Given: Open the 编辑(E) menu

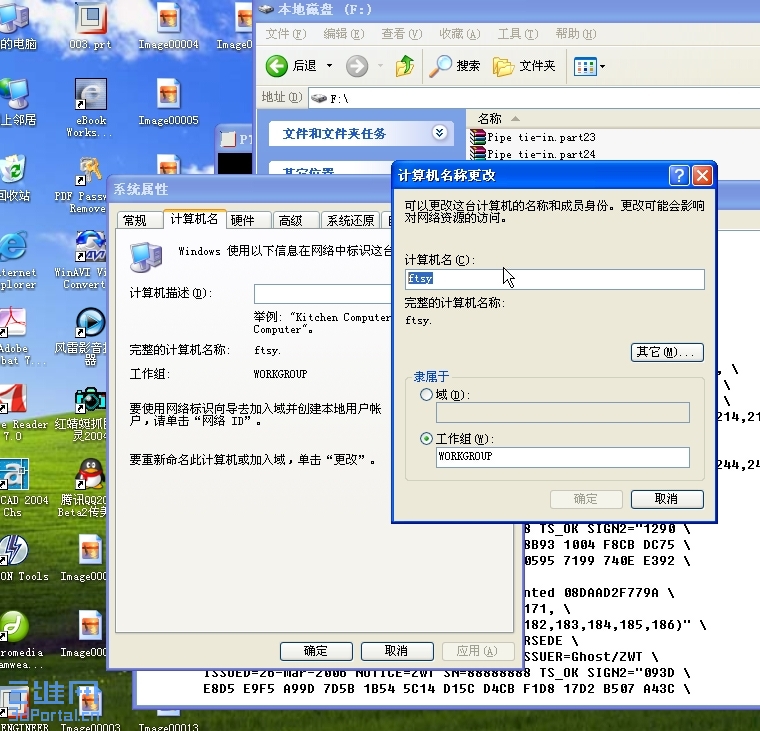Looking at the screenshot, I should pos(343,34).
